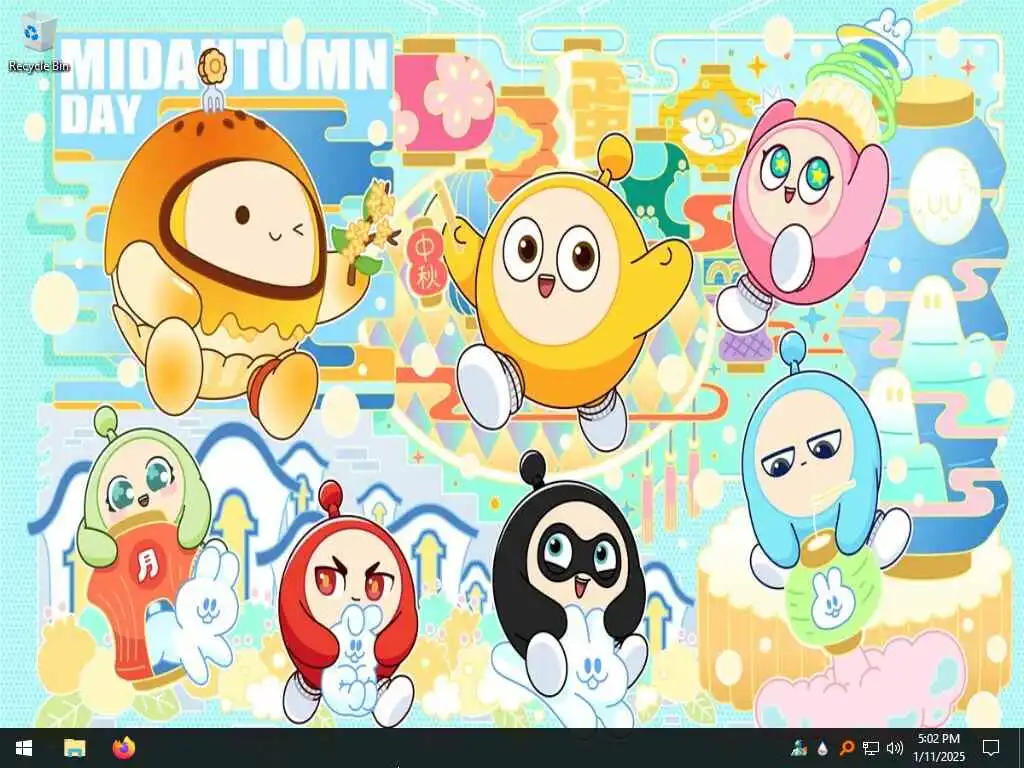Open the clock showing 5:02 PM
1024x768 pixels.
pos(938,748)
